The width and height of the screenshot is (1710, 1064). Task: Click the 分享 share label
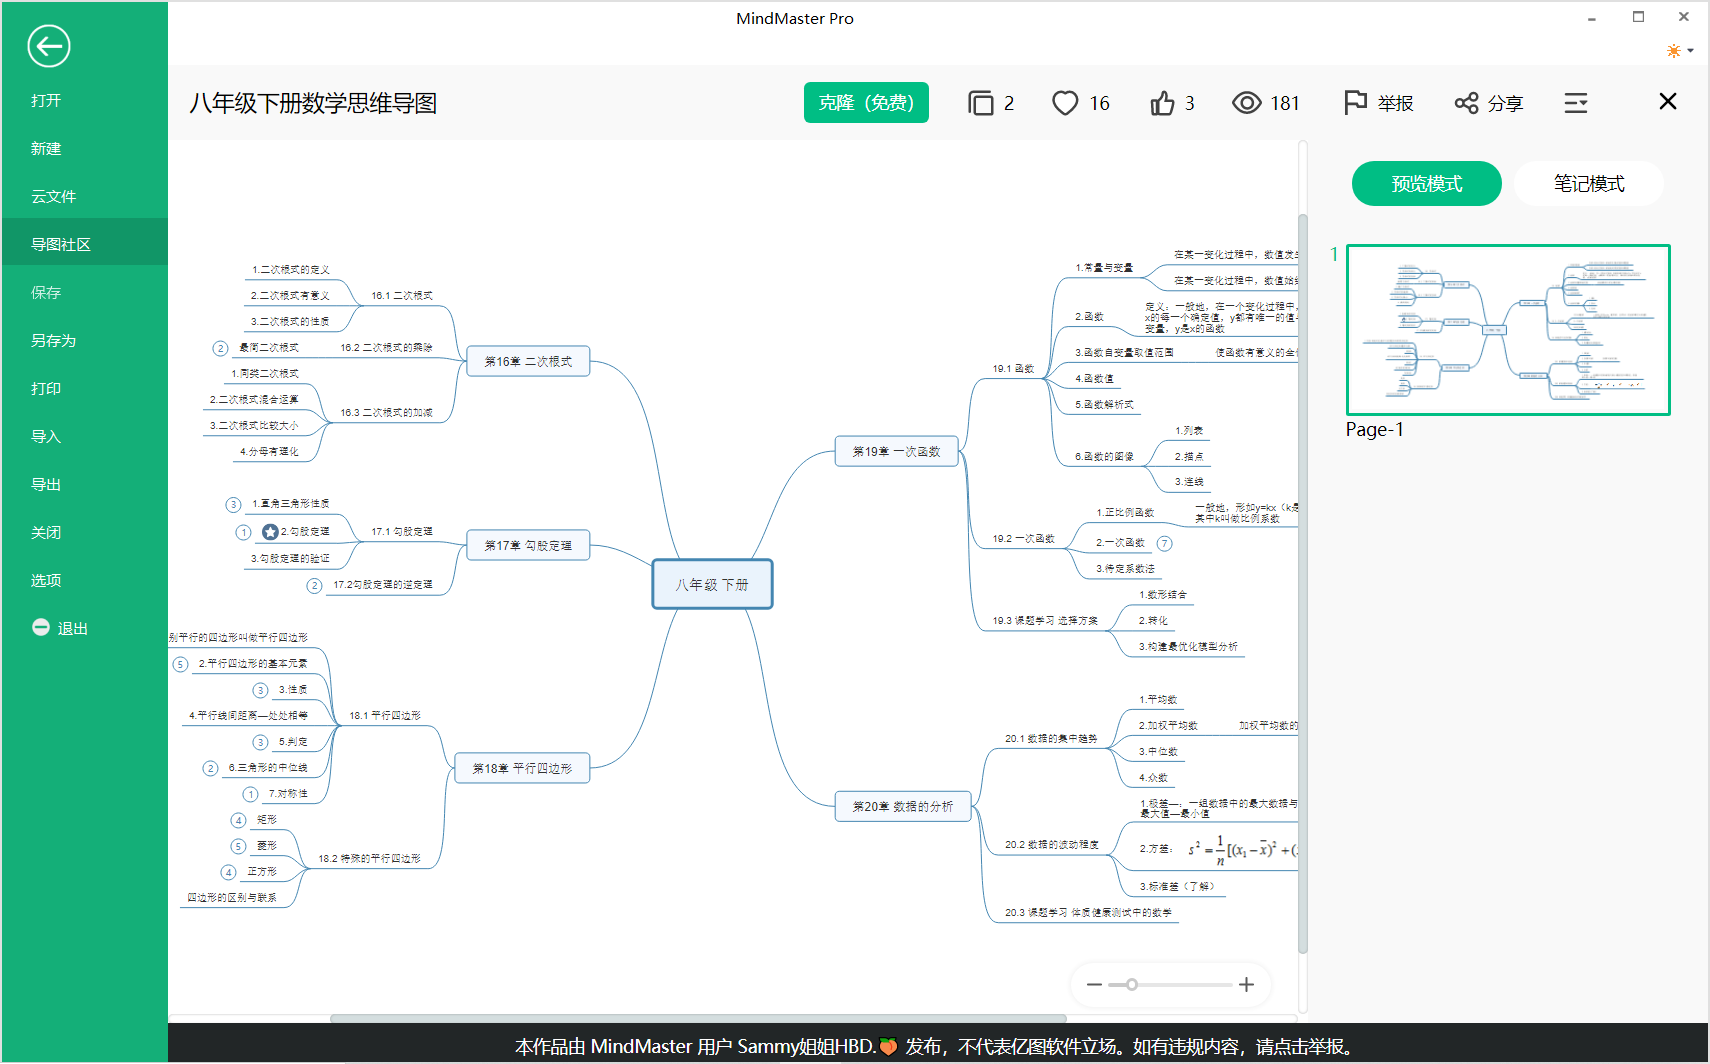click(x=1505, y=103)
